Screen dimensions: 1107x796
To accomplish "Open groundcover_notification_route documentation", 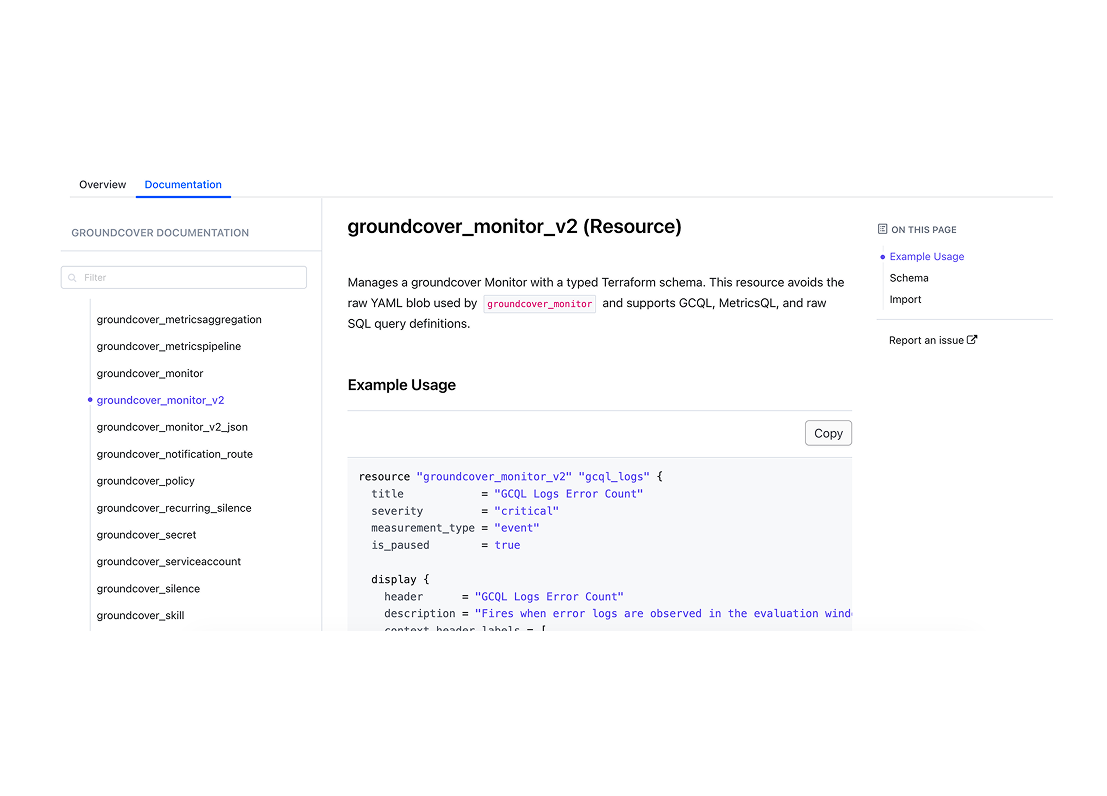I will pos(174,454).
